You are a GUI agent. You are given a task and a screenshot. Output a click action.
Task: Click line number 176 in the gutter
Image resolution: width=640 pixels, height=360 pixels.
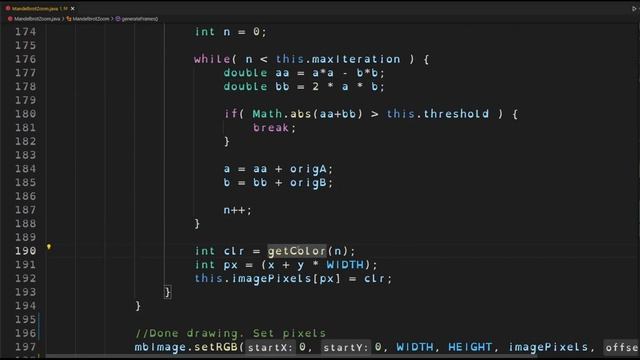coord(25,59)
